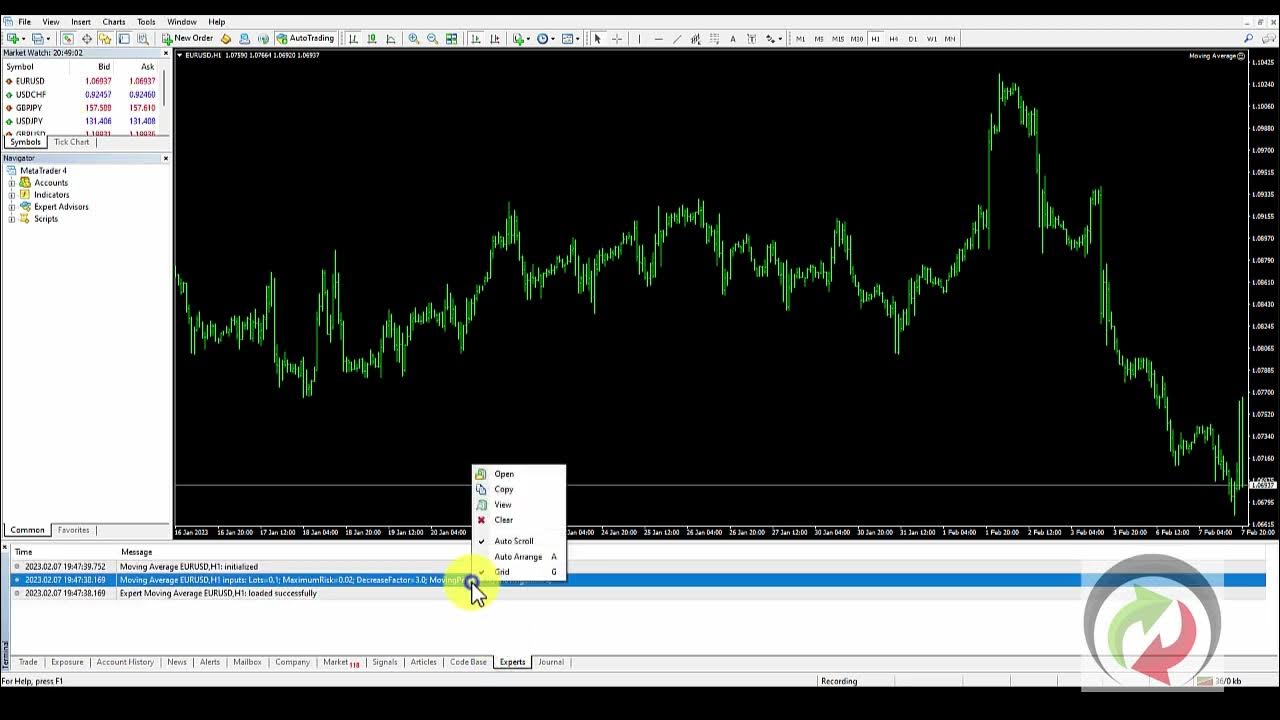The height and width of the screenshot is (720, 1280).
Task: Click the New Order button
Action: click(x=187, y=39)
